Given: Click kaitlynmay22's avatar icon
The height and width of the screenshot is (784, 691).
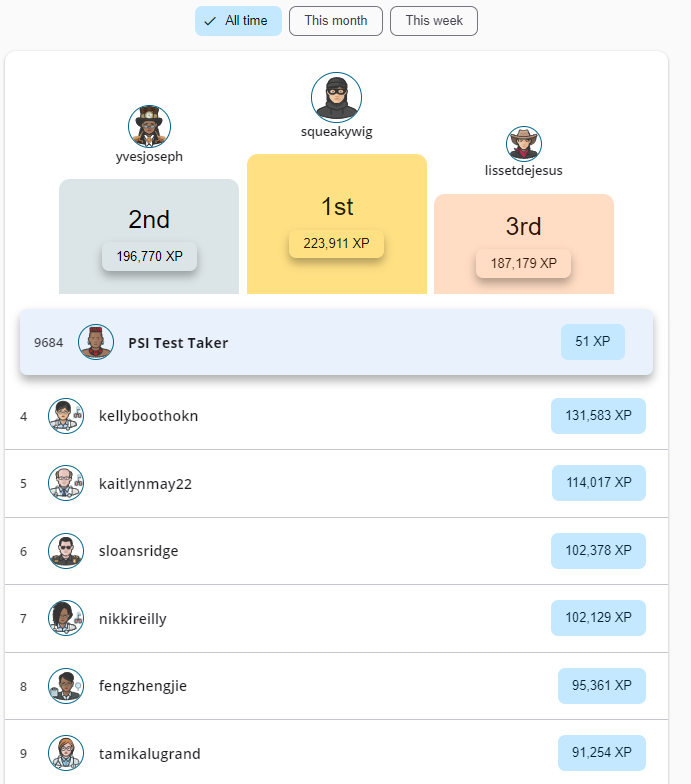Looking at the screenshot, I should 66,483.
